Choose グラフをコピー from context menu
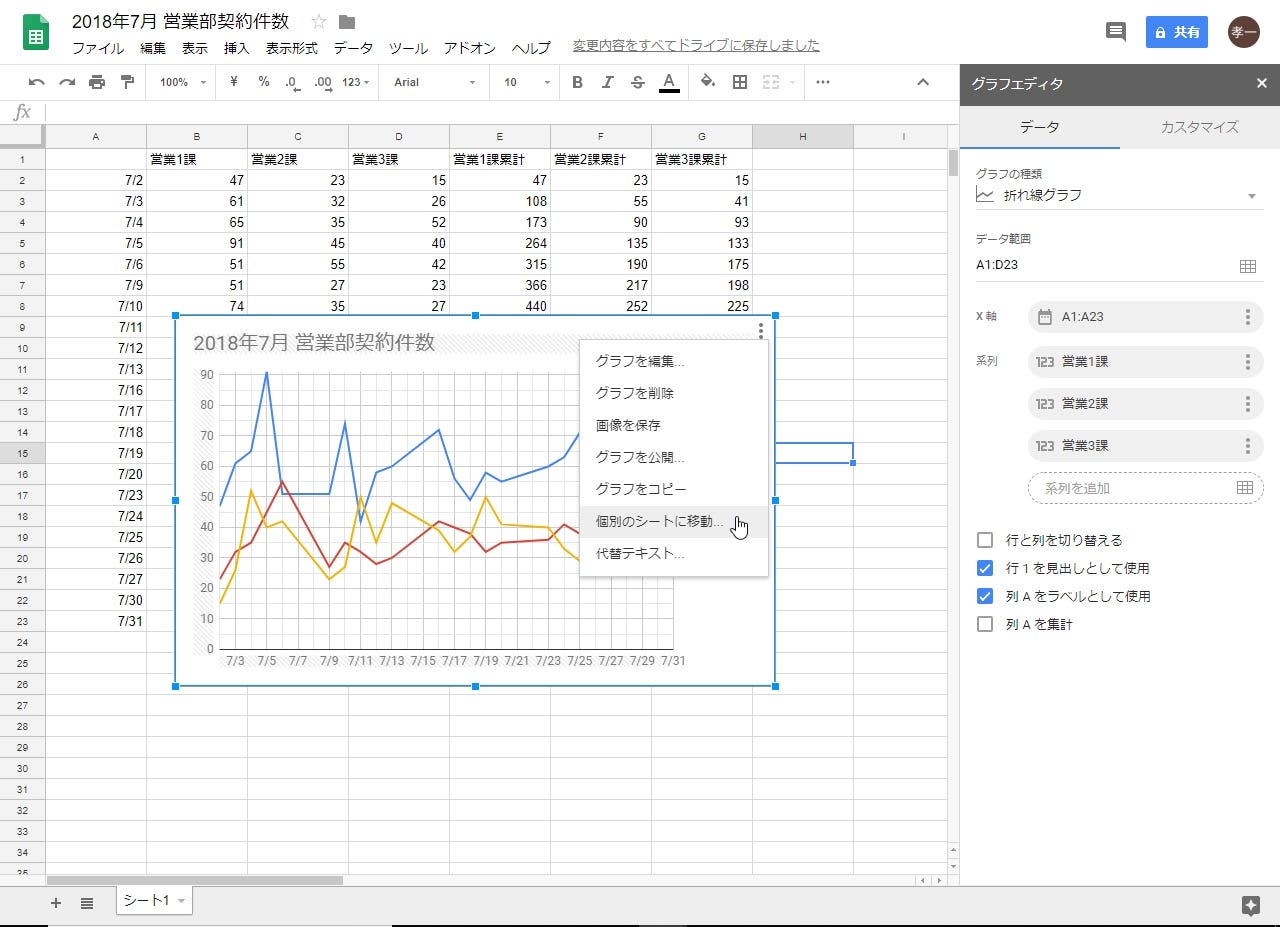Image resolution: width=1280 pixels, height=927 pixels. (674, 489)
